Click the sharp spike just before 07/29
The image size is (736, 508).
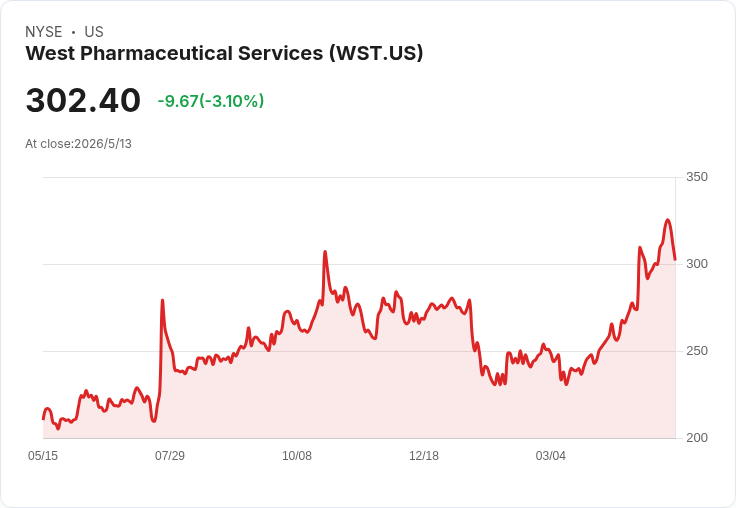click(x=162, y=300)
